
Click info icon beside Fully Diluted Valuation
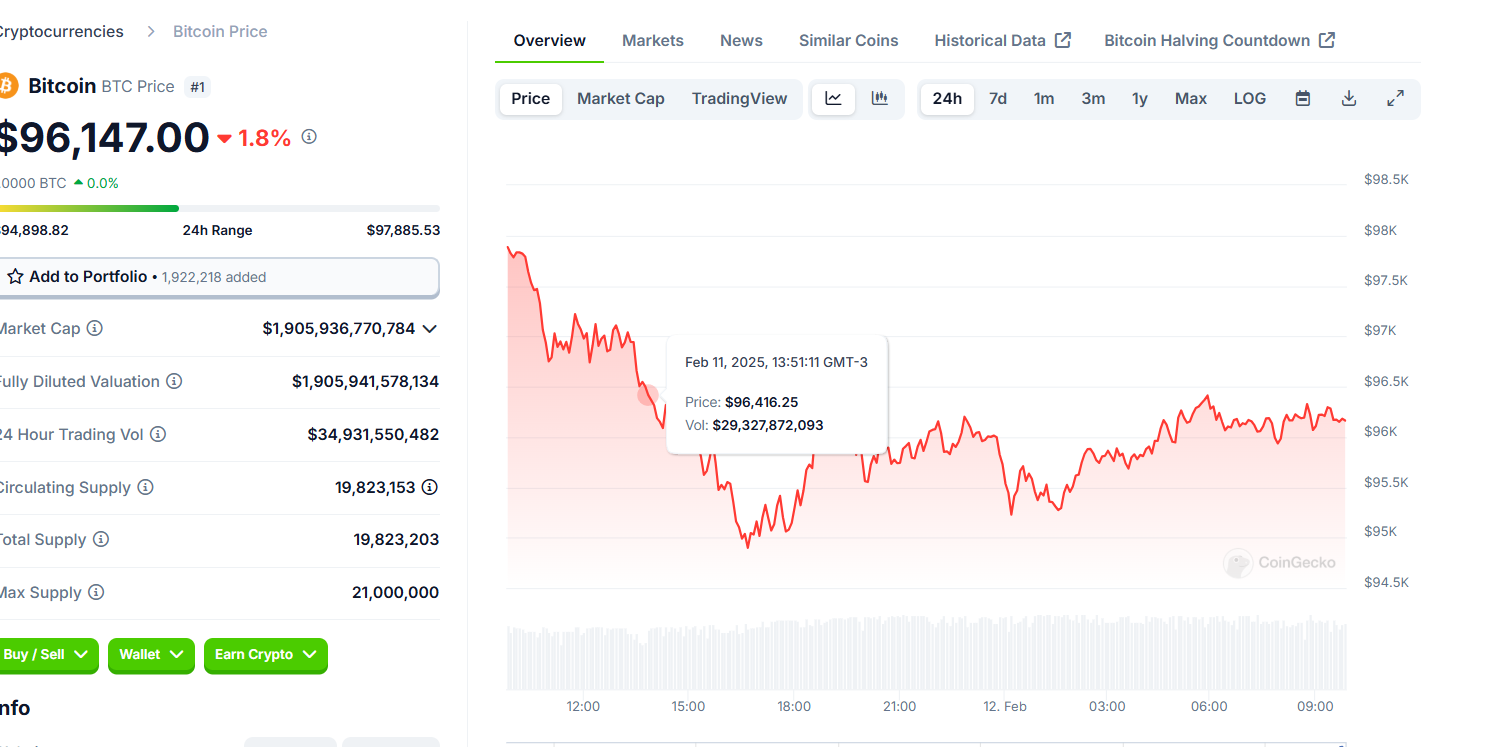pyautogui.click(x=174, y=381)
